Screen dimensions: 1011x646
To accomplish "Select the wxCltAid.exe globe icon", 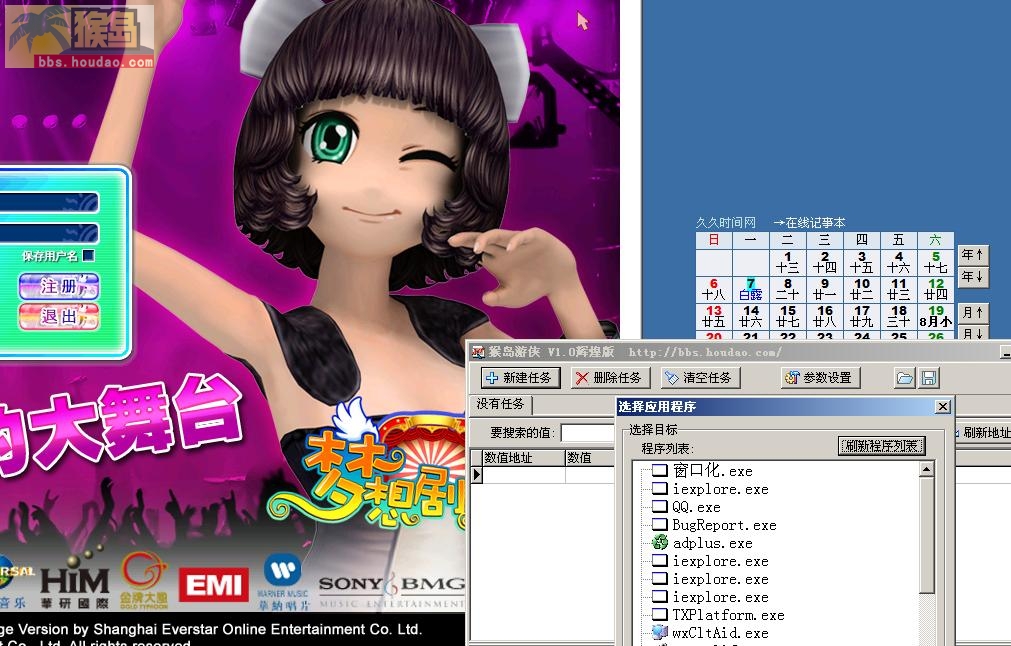I will click(660, 632).
